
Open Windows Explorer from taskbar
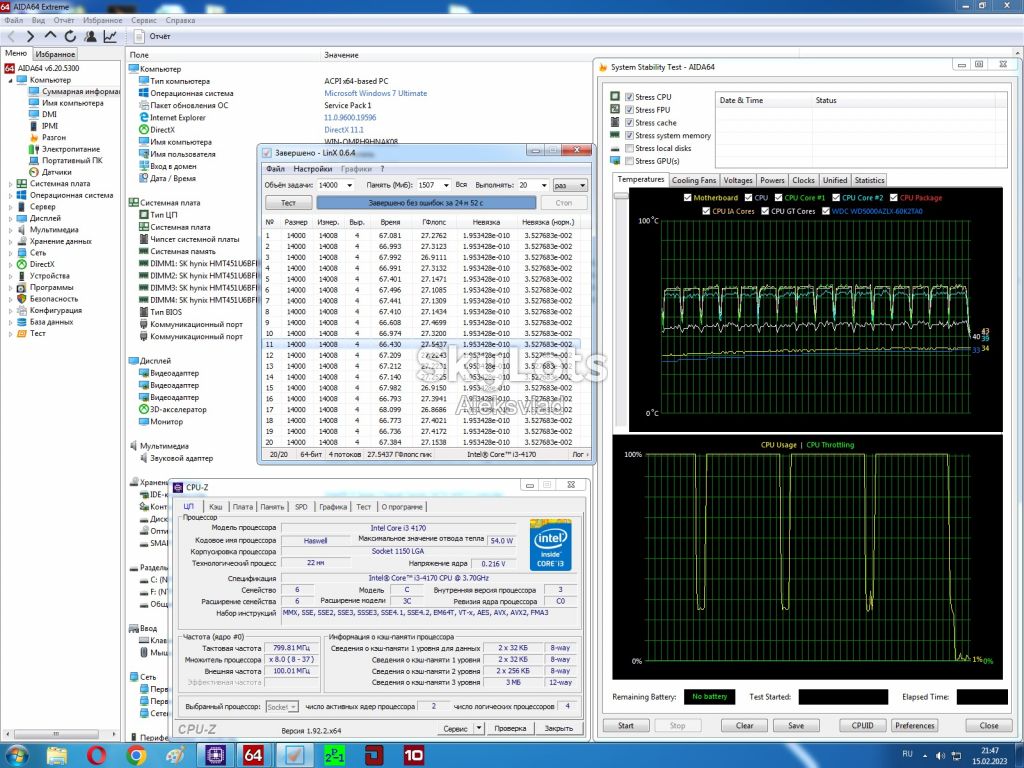point(57,756)
